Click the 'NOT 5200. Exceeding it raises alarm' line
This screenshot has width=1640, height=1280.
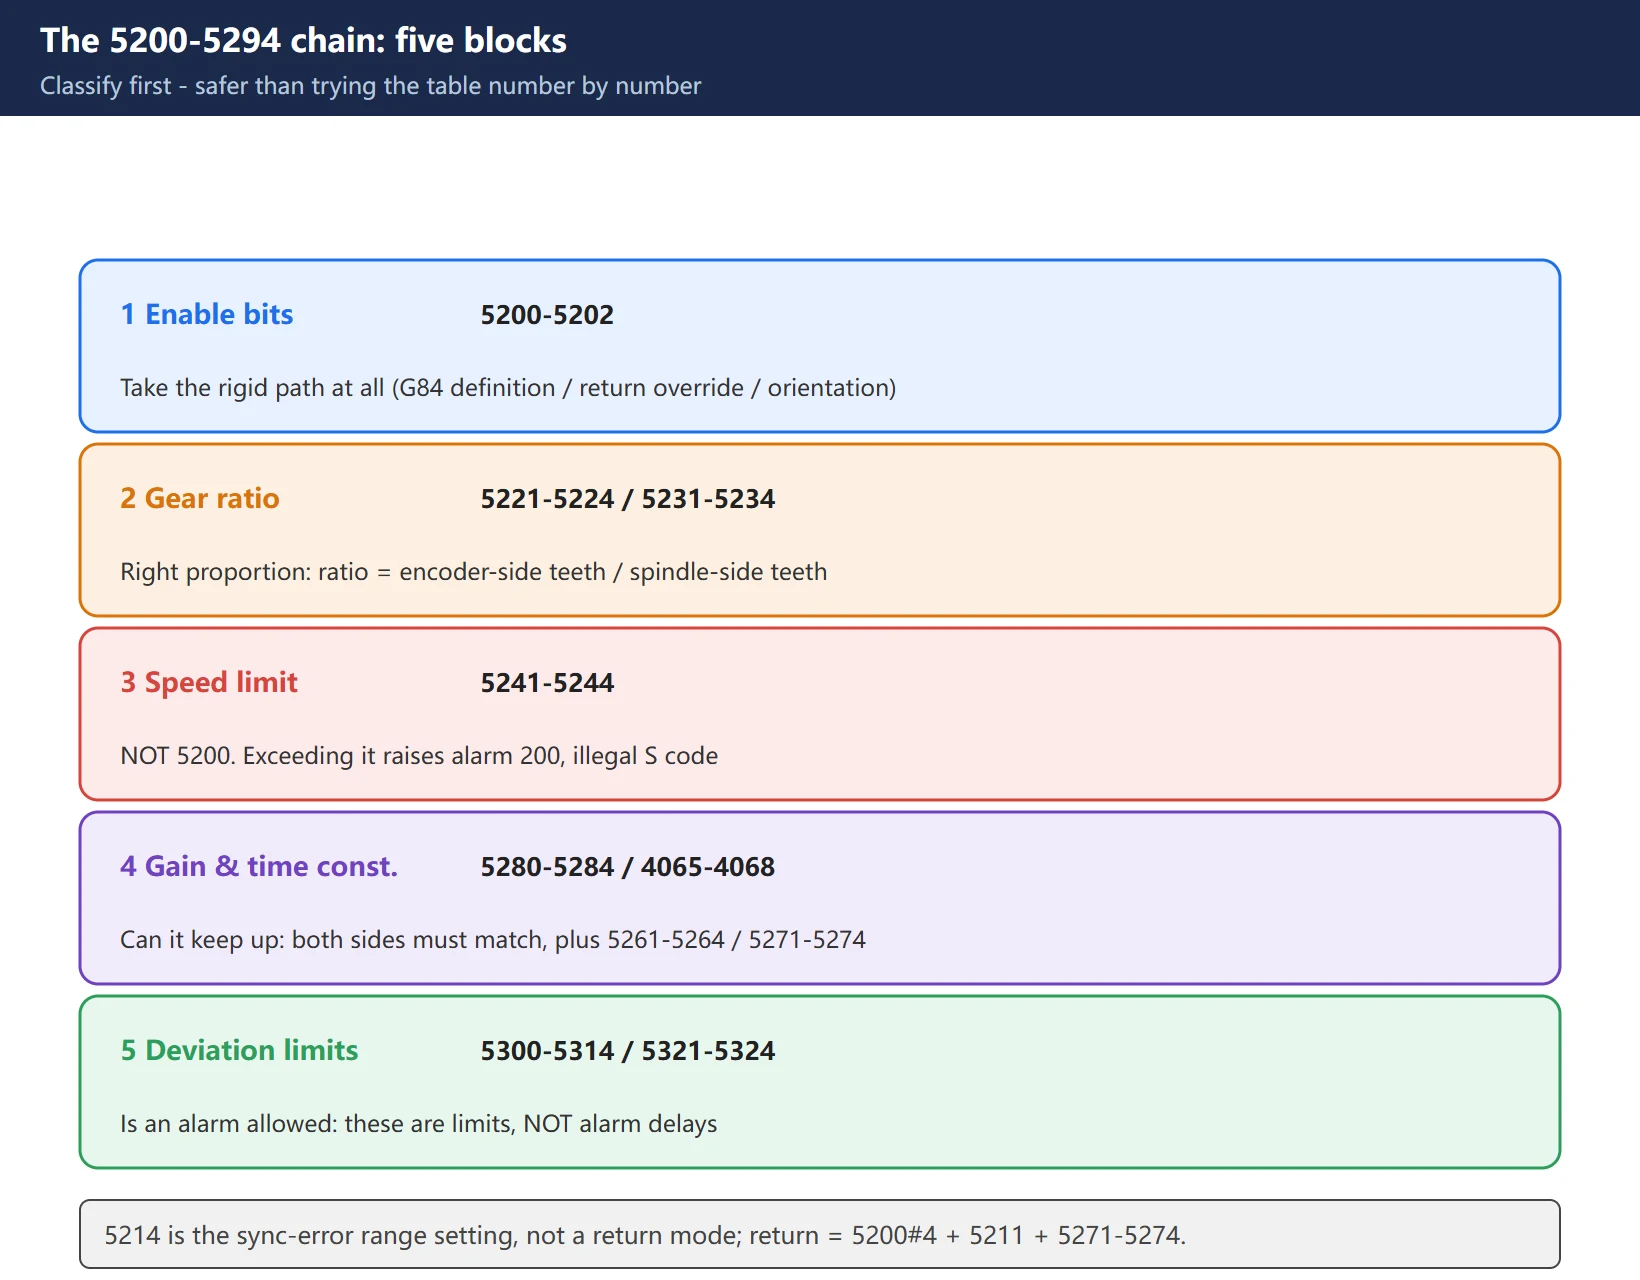(419, 756)
